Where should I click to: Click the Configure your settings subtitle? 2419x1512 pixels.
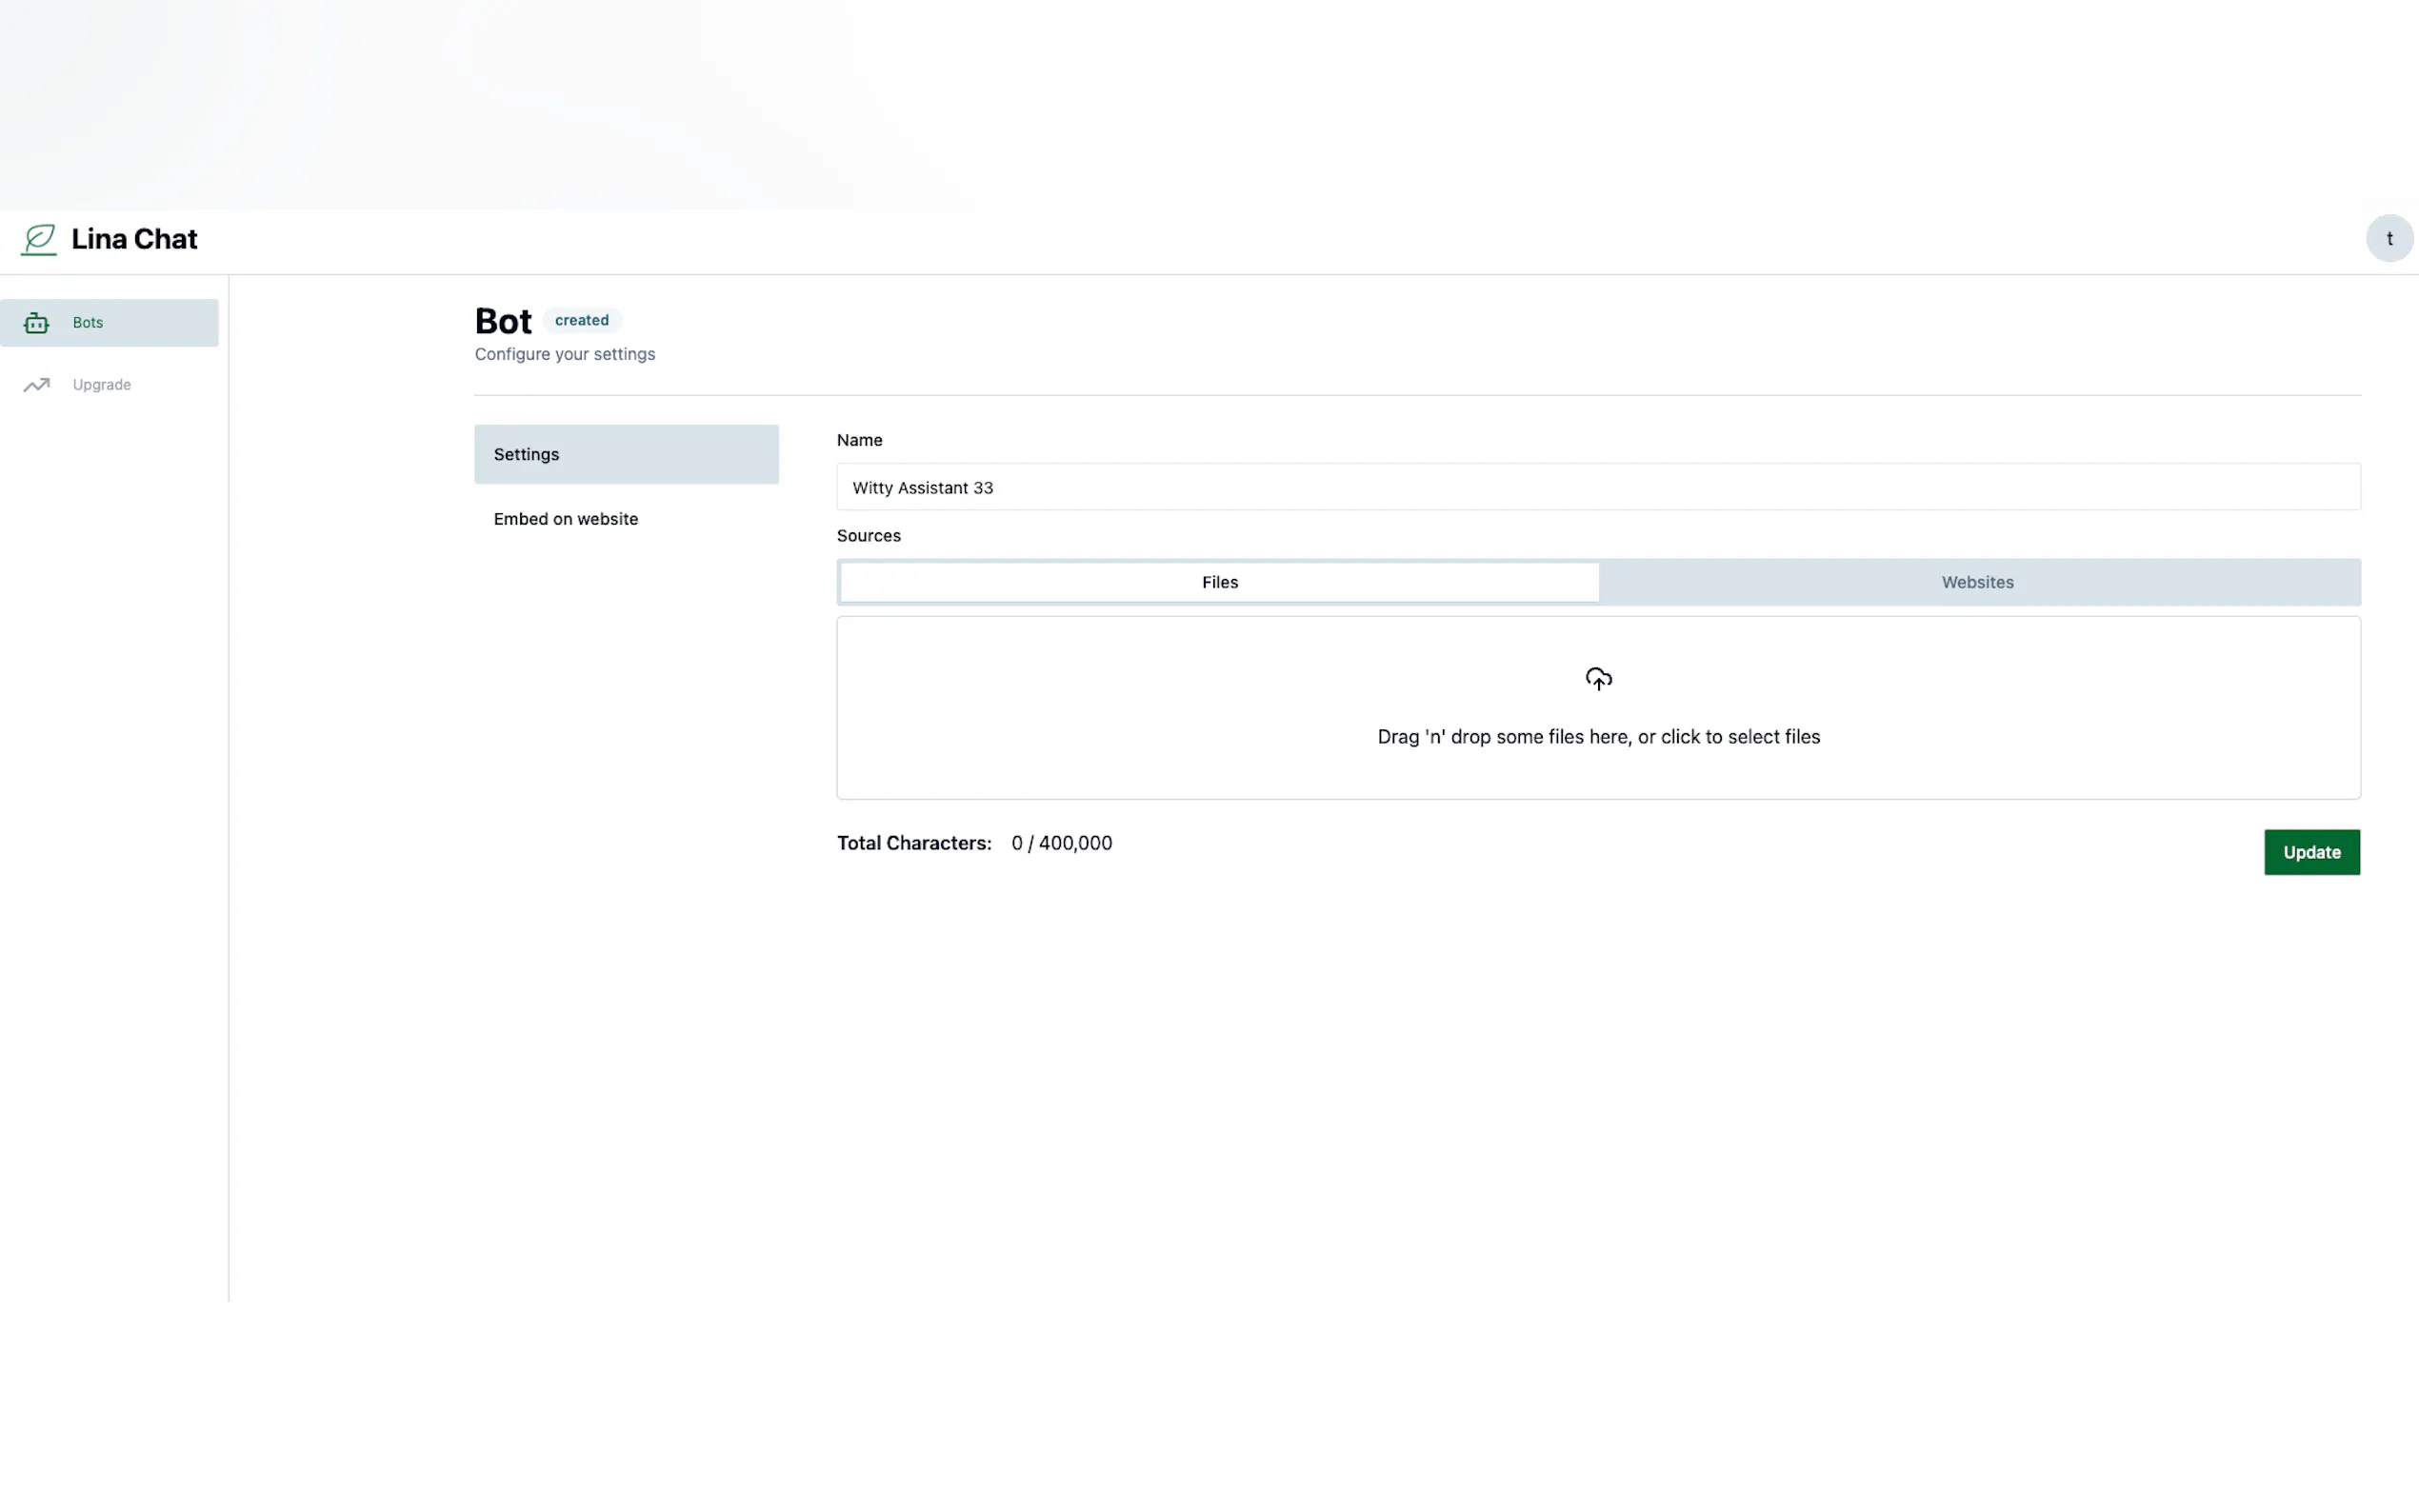[565, 354]
